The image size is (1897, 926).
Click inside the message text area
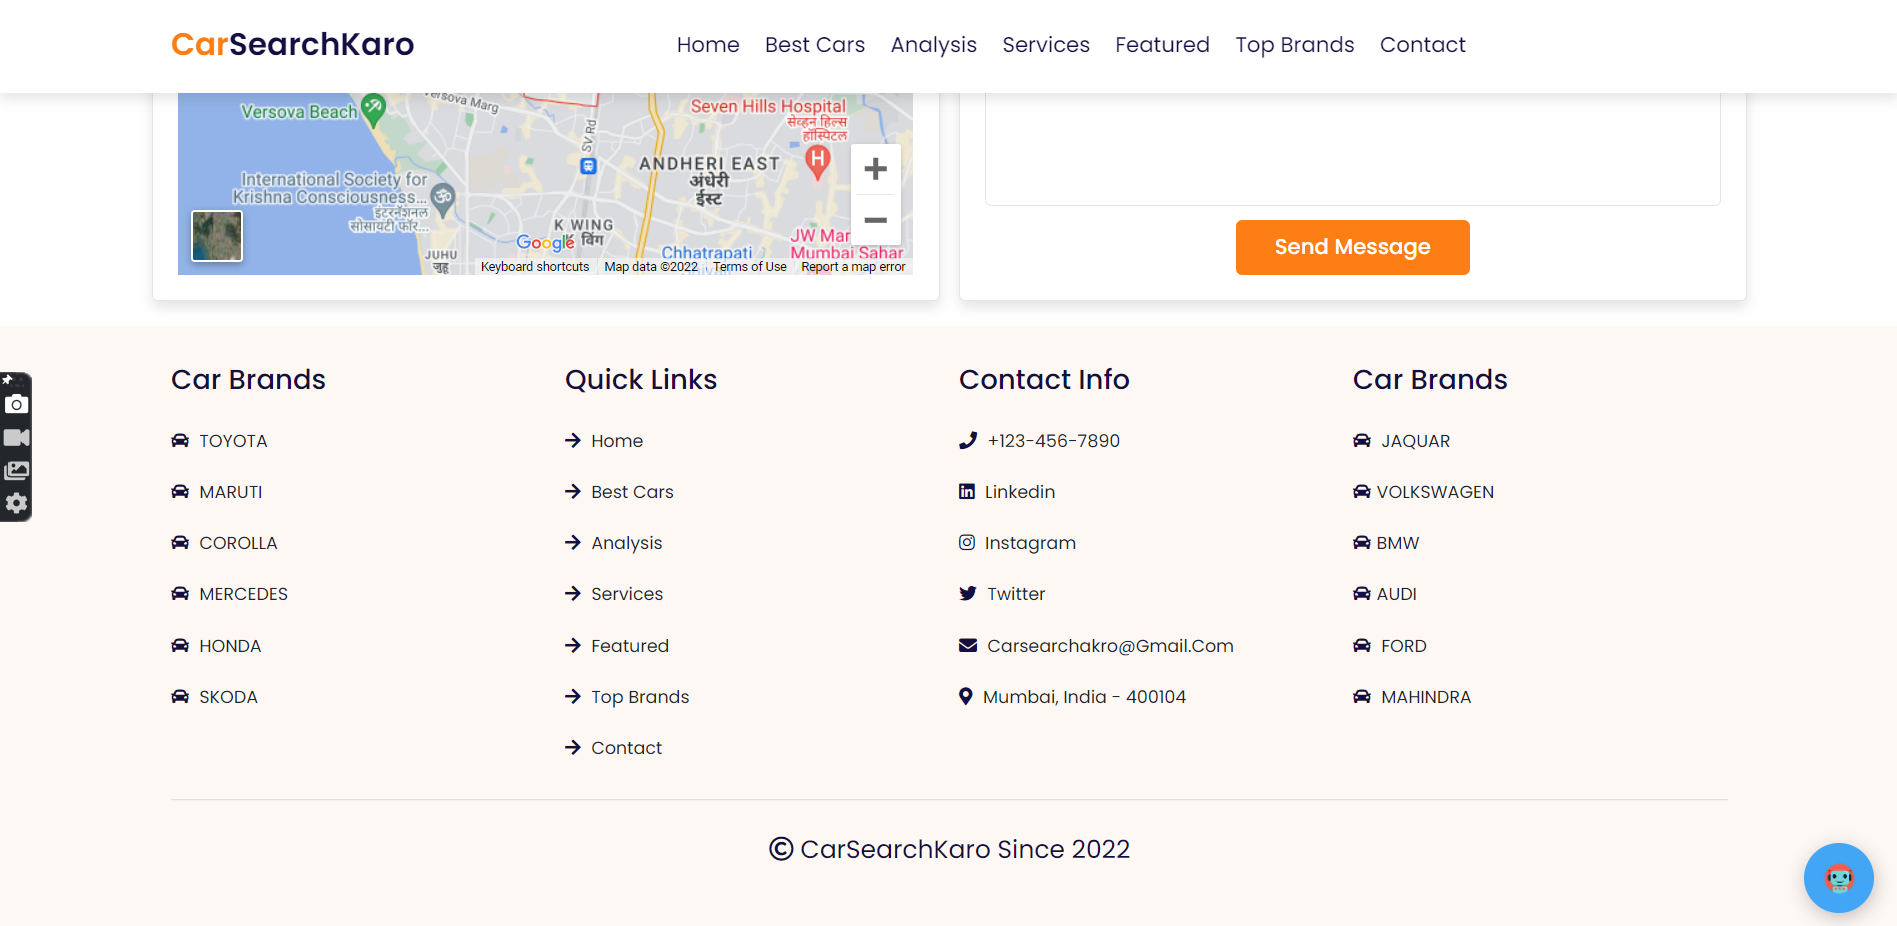point(1352,149)
